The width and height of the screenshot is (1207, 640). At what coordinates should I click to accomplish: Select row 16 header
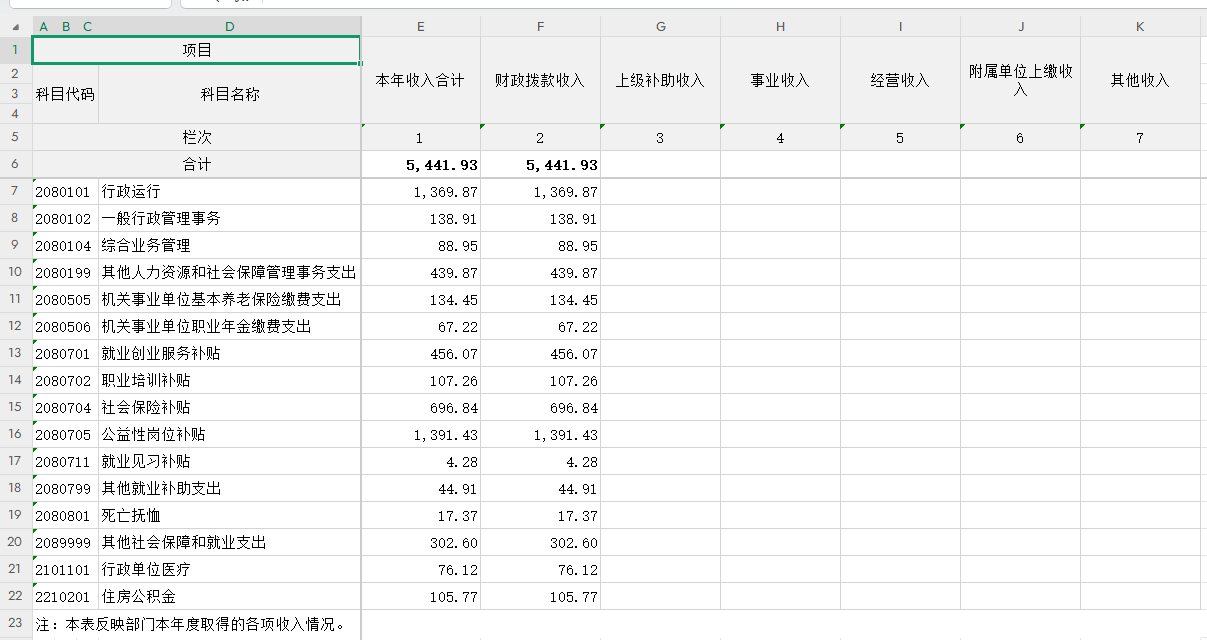pyautogui.click(x=15, y=434)
